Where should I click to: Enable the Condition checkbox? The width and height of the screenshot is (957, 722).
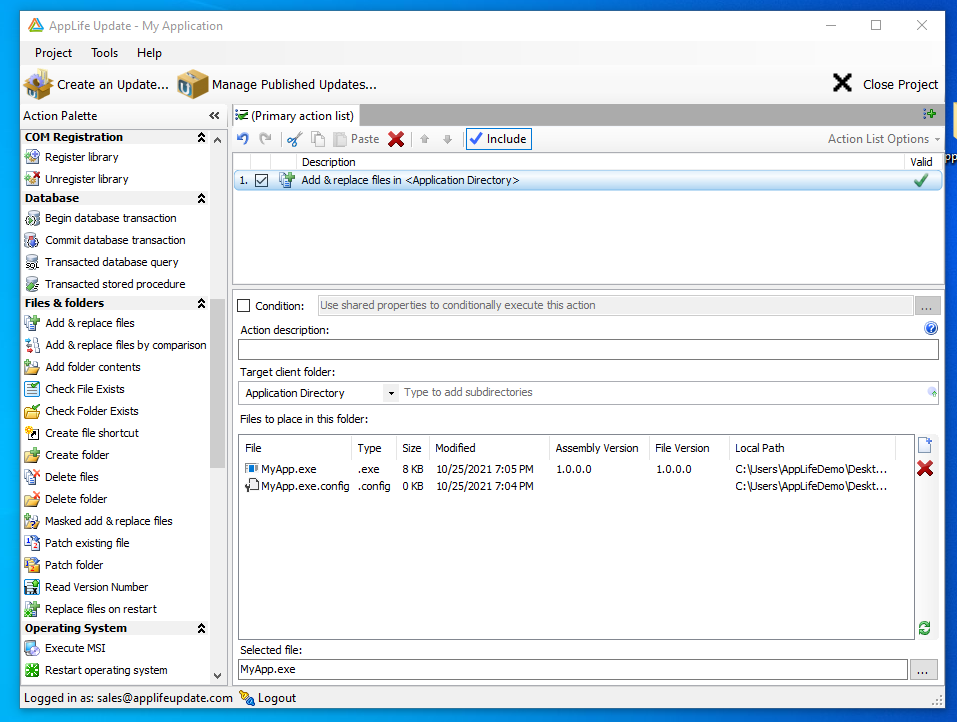[244, 305]
